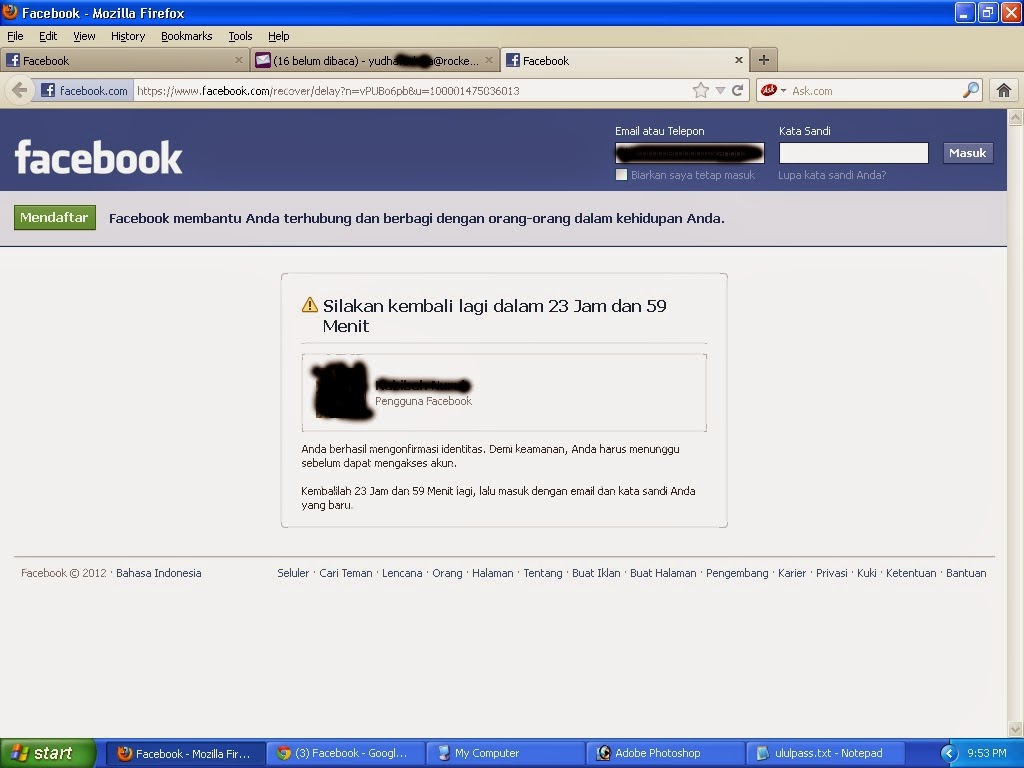Click the warning triangle icon in the notice
This screenshot has height=768, width=1024.
310,305
